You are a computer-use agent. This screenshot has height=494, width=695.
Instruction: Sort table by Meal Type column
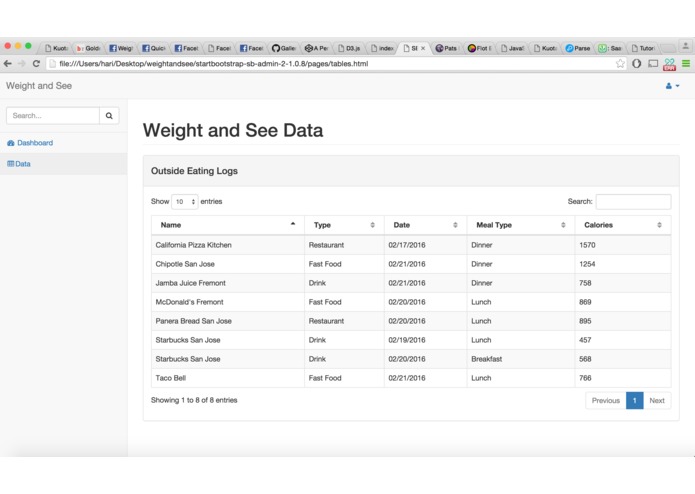tap(521, 225)
